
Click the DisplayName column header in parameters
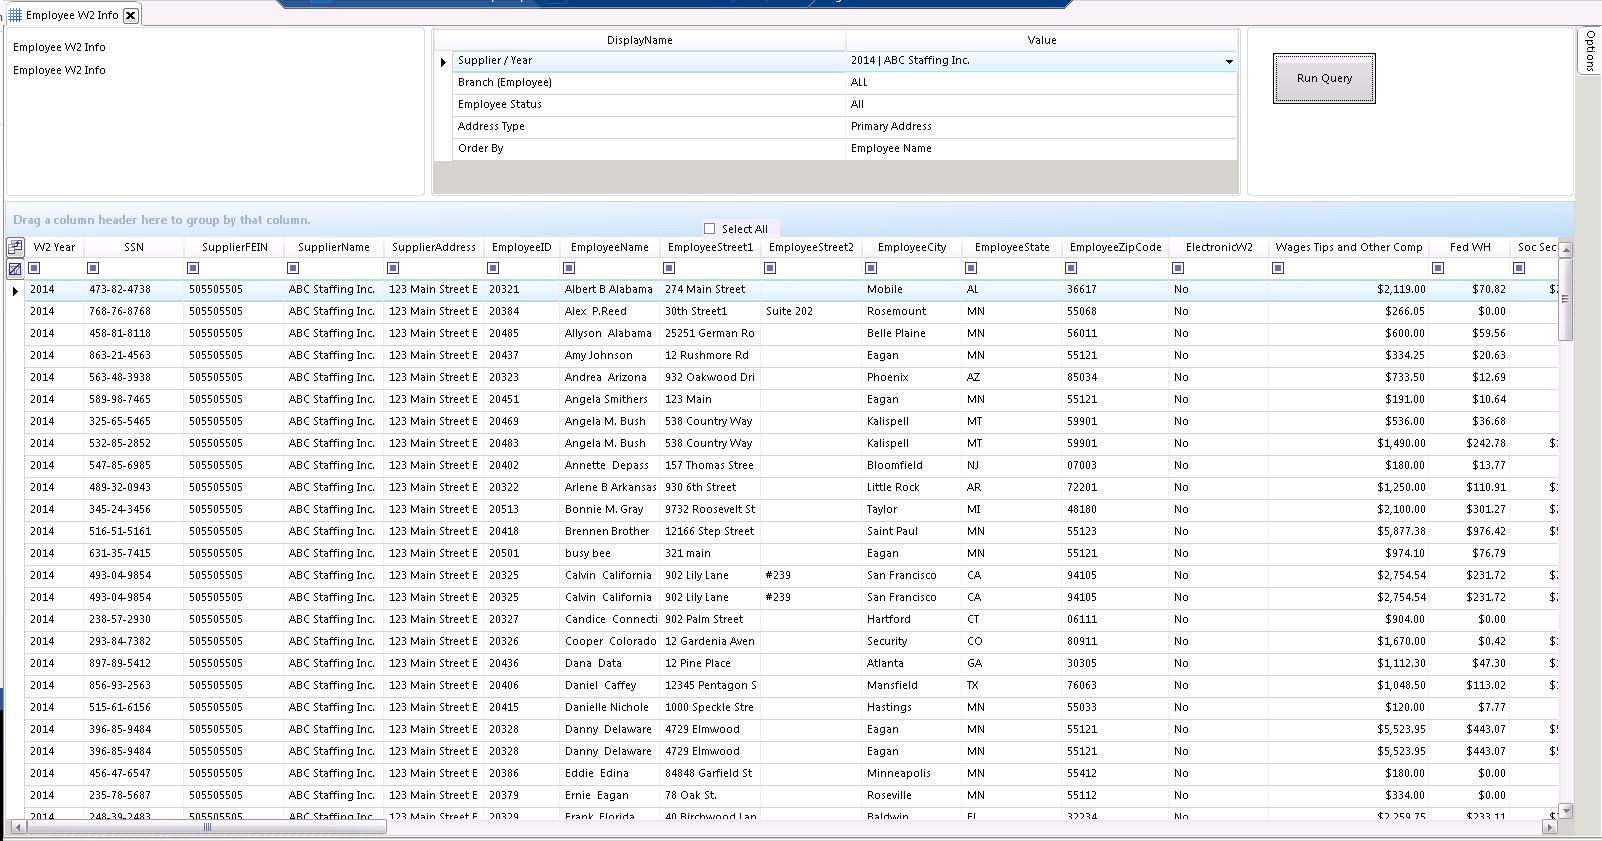tap(640, 40)
